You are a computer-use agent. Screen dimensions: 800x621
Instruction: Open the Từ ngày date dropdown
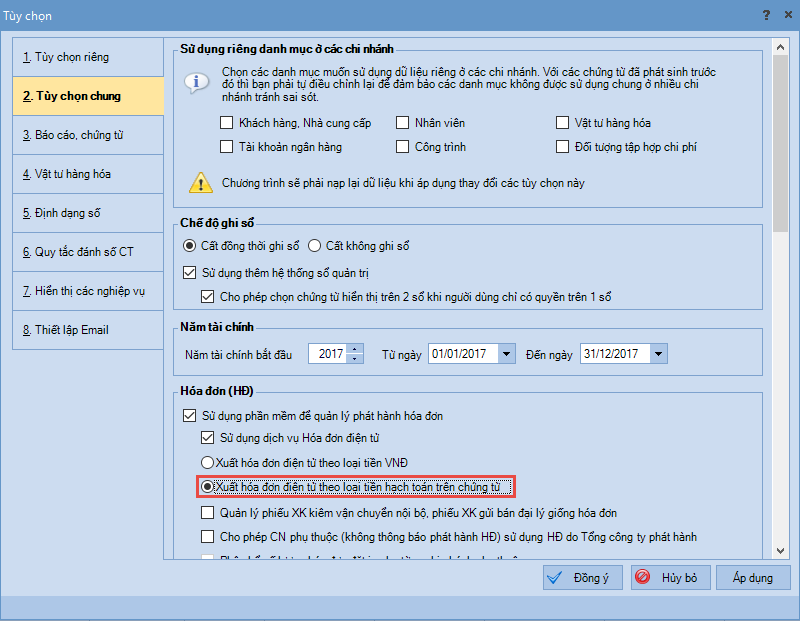pos(506,354)
